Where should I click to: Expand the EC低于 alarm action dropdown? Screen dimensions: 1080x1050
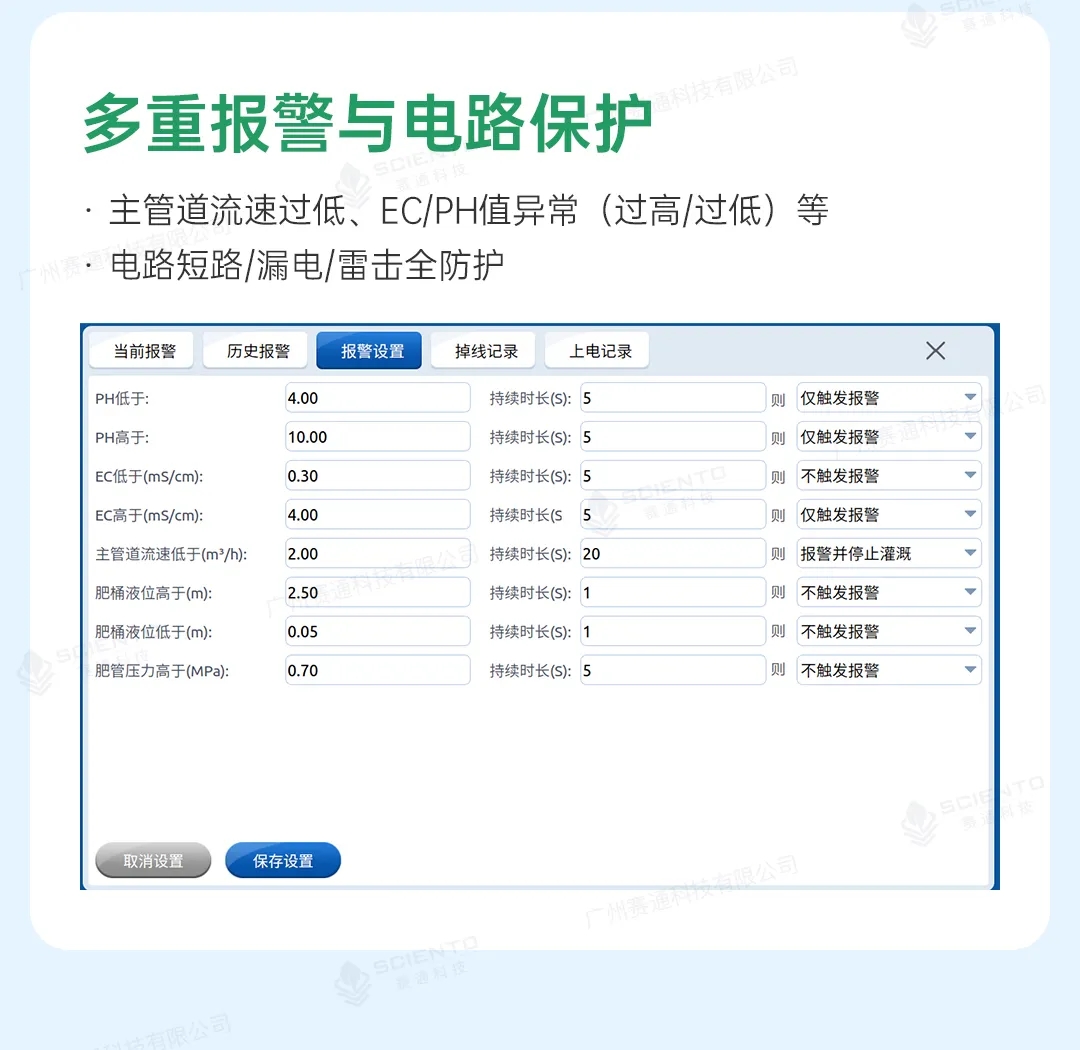click(x=888, y=476)
